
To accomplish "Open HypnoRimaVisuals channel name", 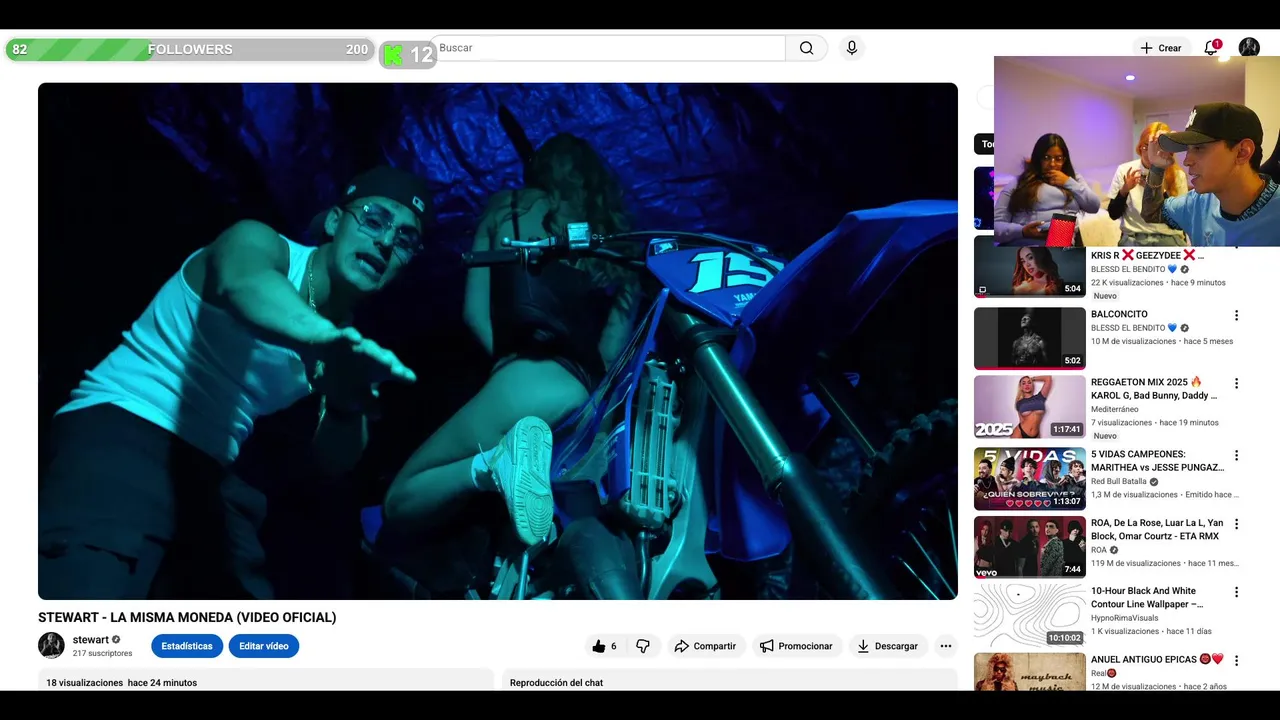I will click(x=1124, y=618).
